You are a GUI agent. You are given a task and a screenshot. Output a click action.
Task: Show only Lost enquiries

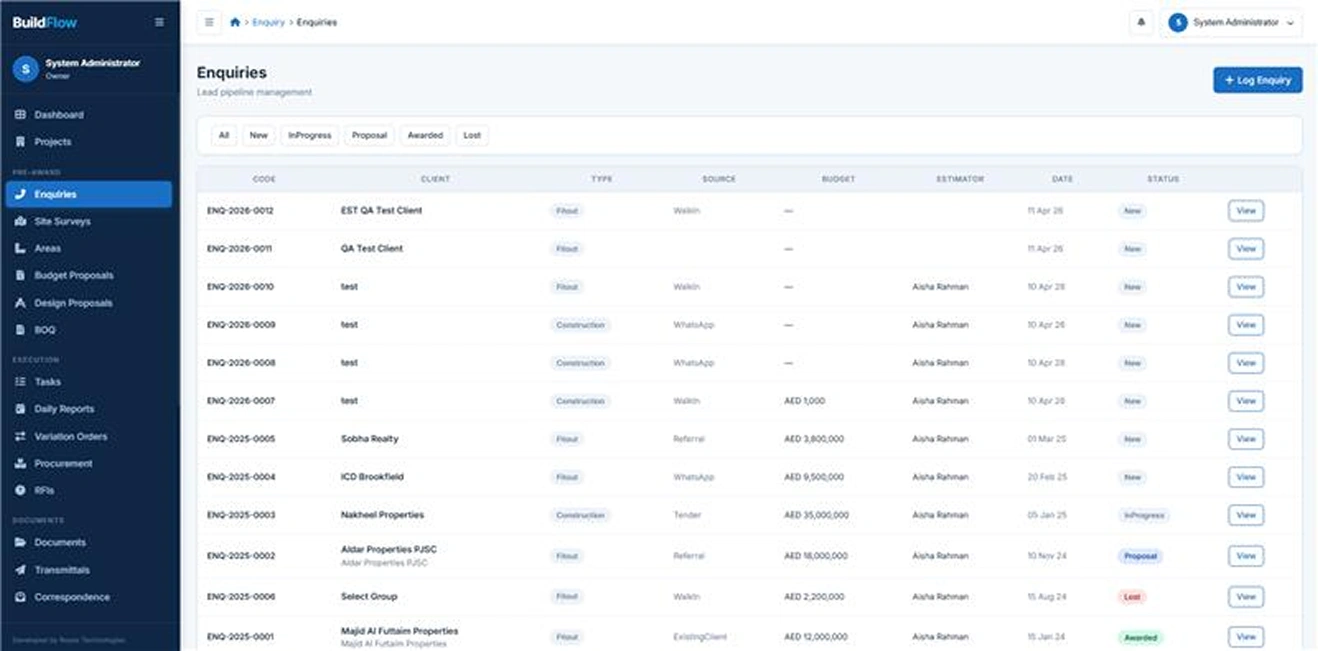pos(472,135)
